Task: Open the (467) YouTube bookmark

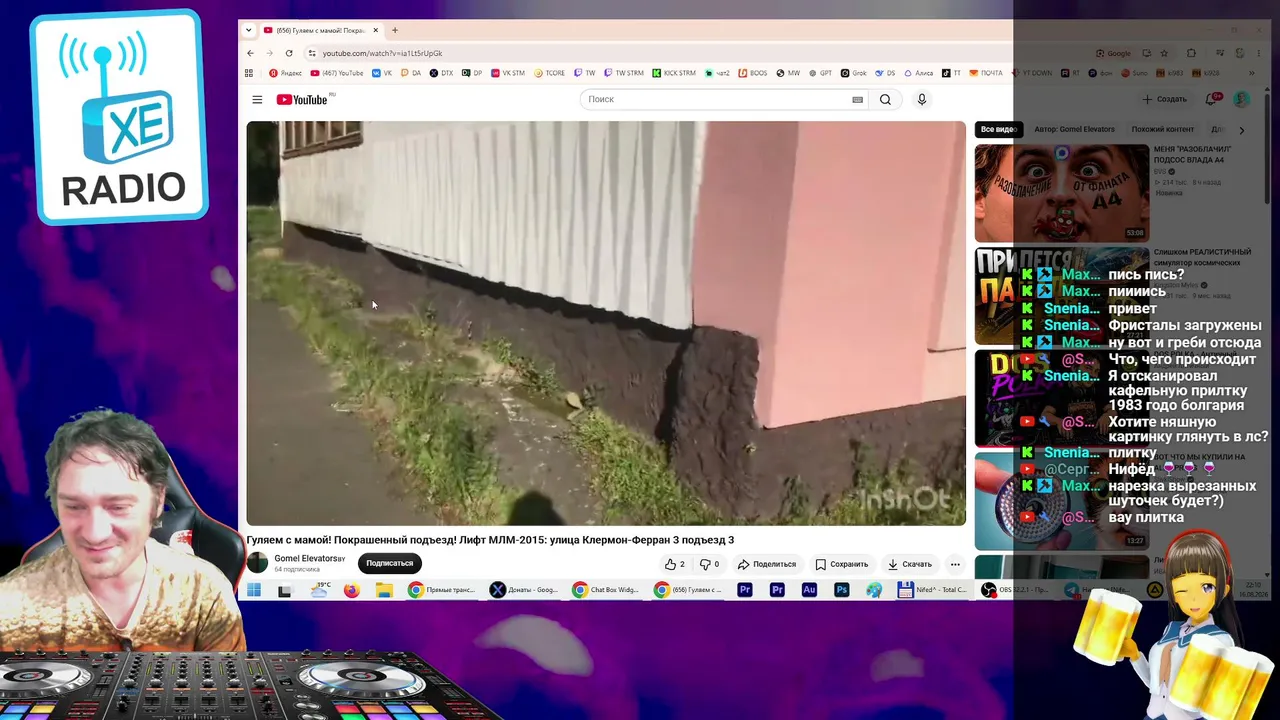Action: (x=337, y=73)
